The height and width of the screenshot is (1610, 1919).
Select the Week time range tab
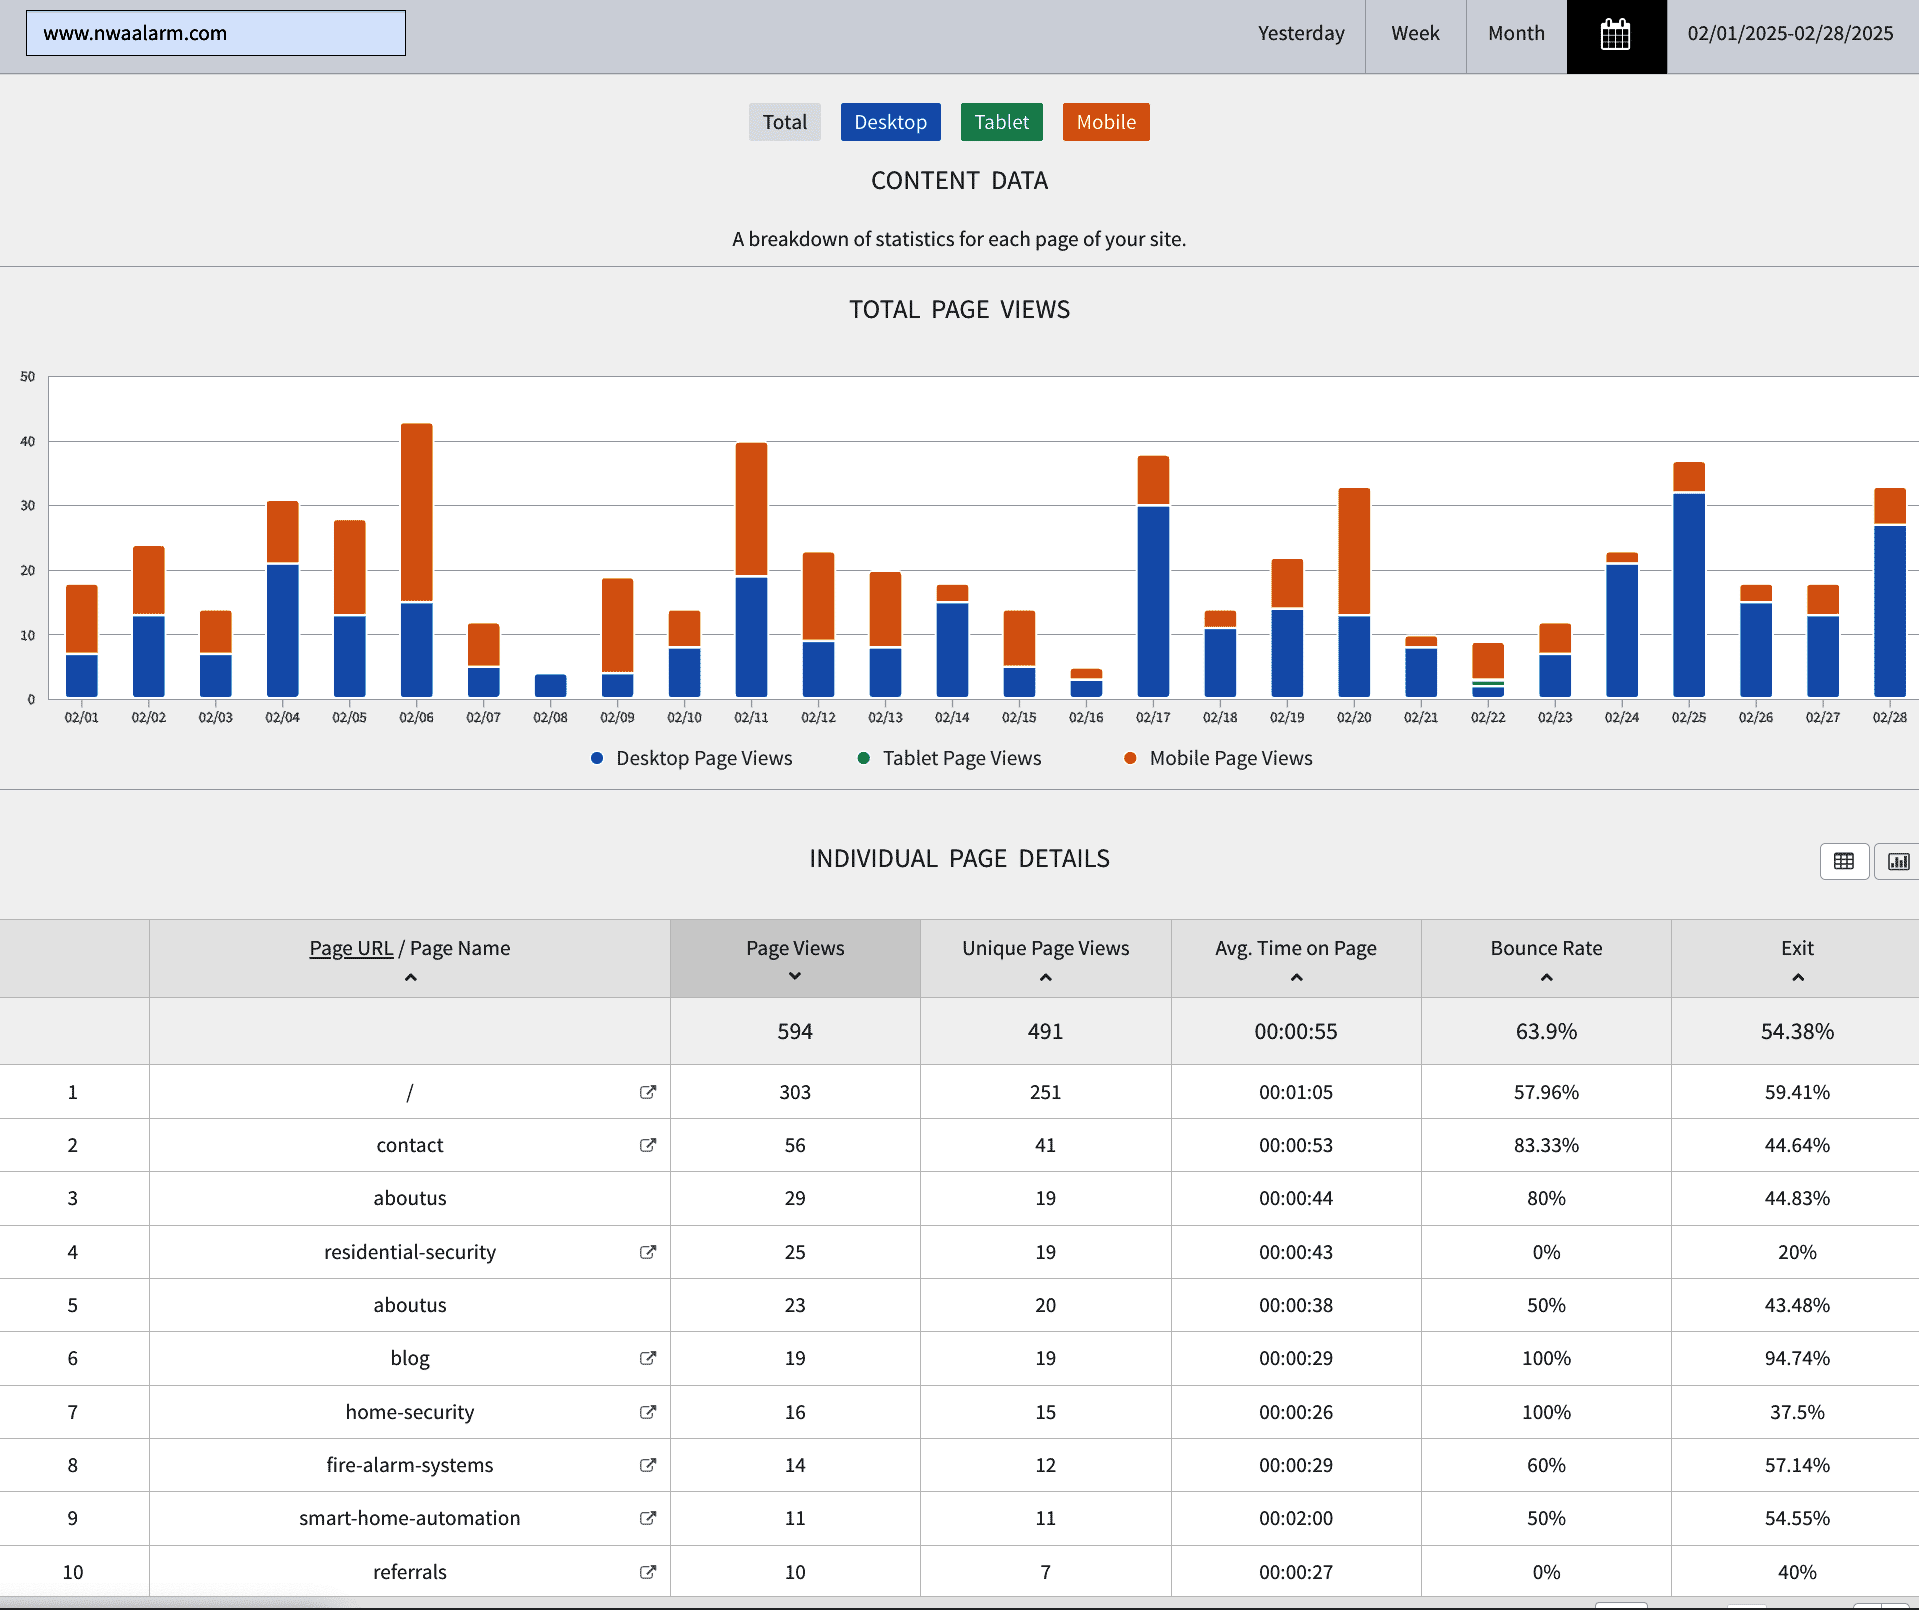click(x=1414, y=34)
